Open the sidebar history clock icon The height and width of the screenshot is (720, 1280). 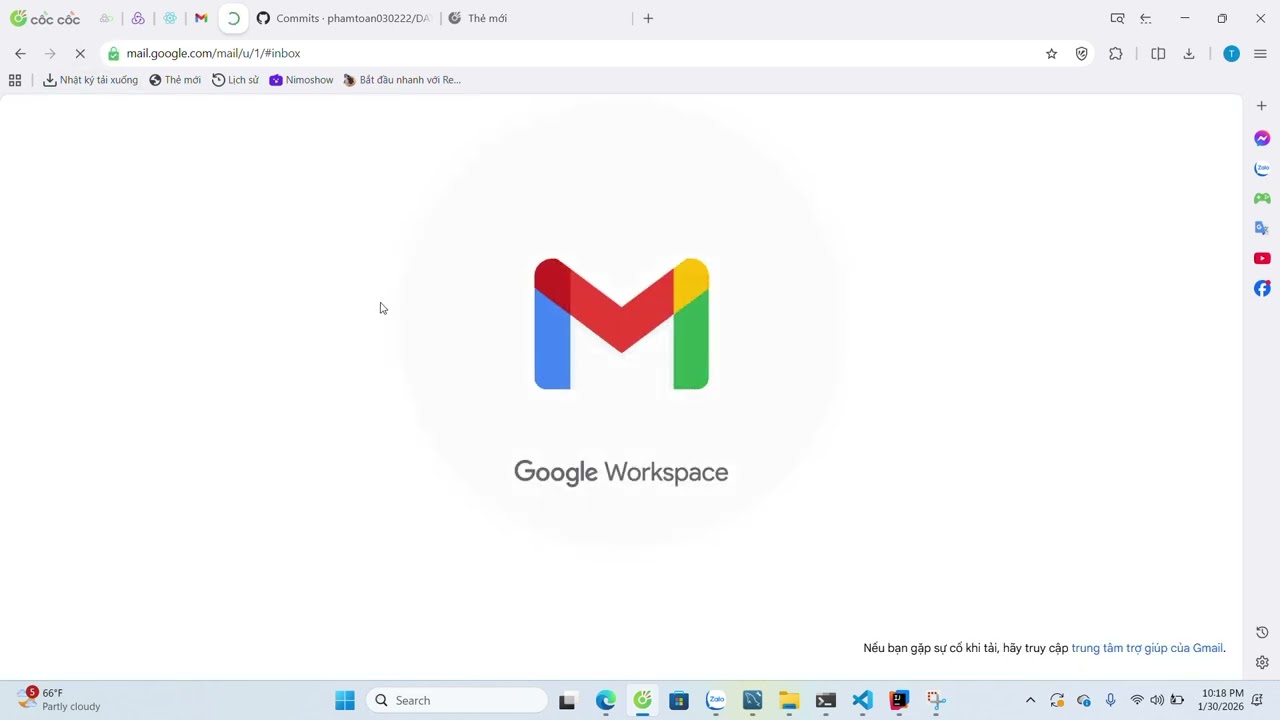coord(1262,632)
